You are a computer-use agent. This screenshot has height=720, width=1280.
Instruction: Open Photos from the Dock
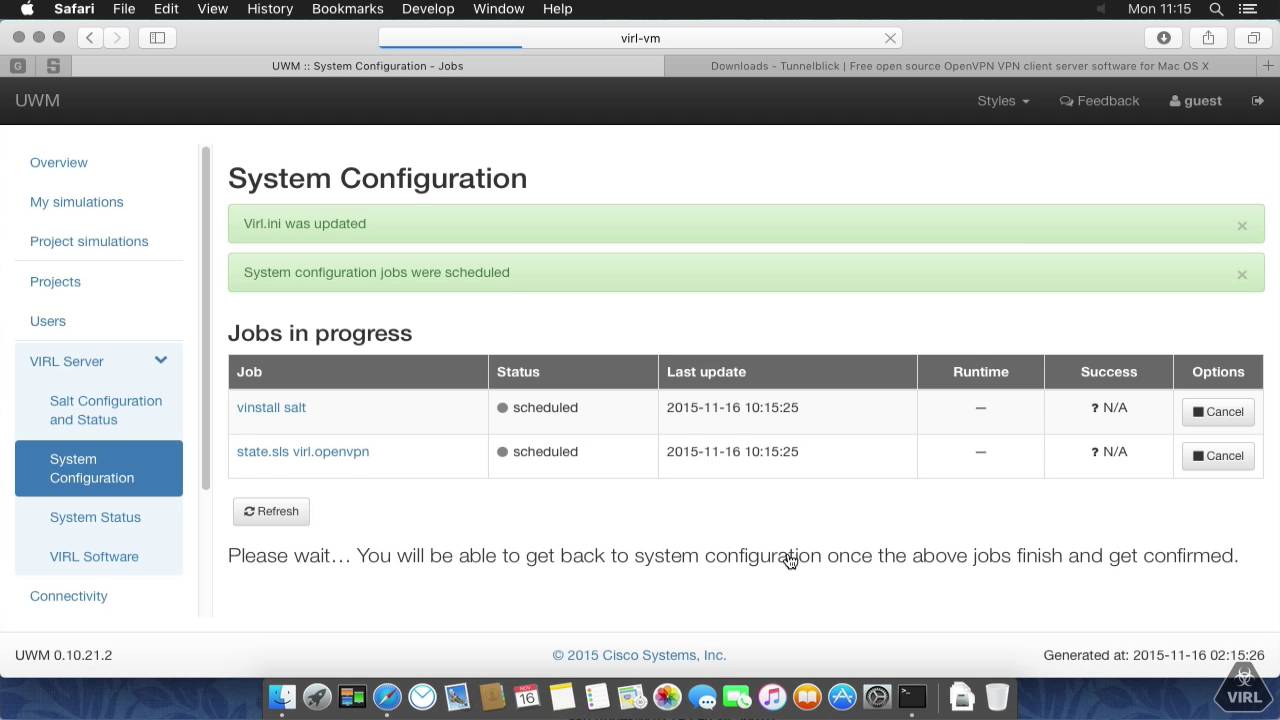click(667, 696)
